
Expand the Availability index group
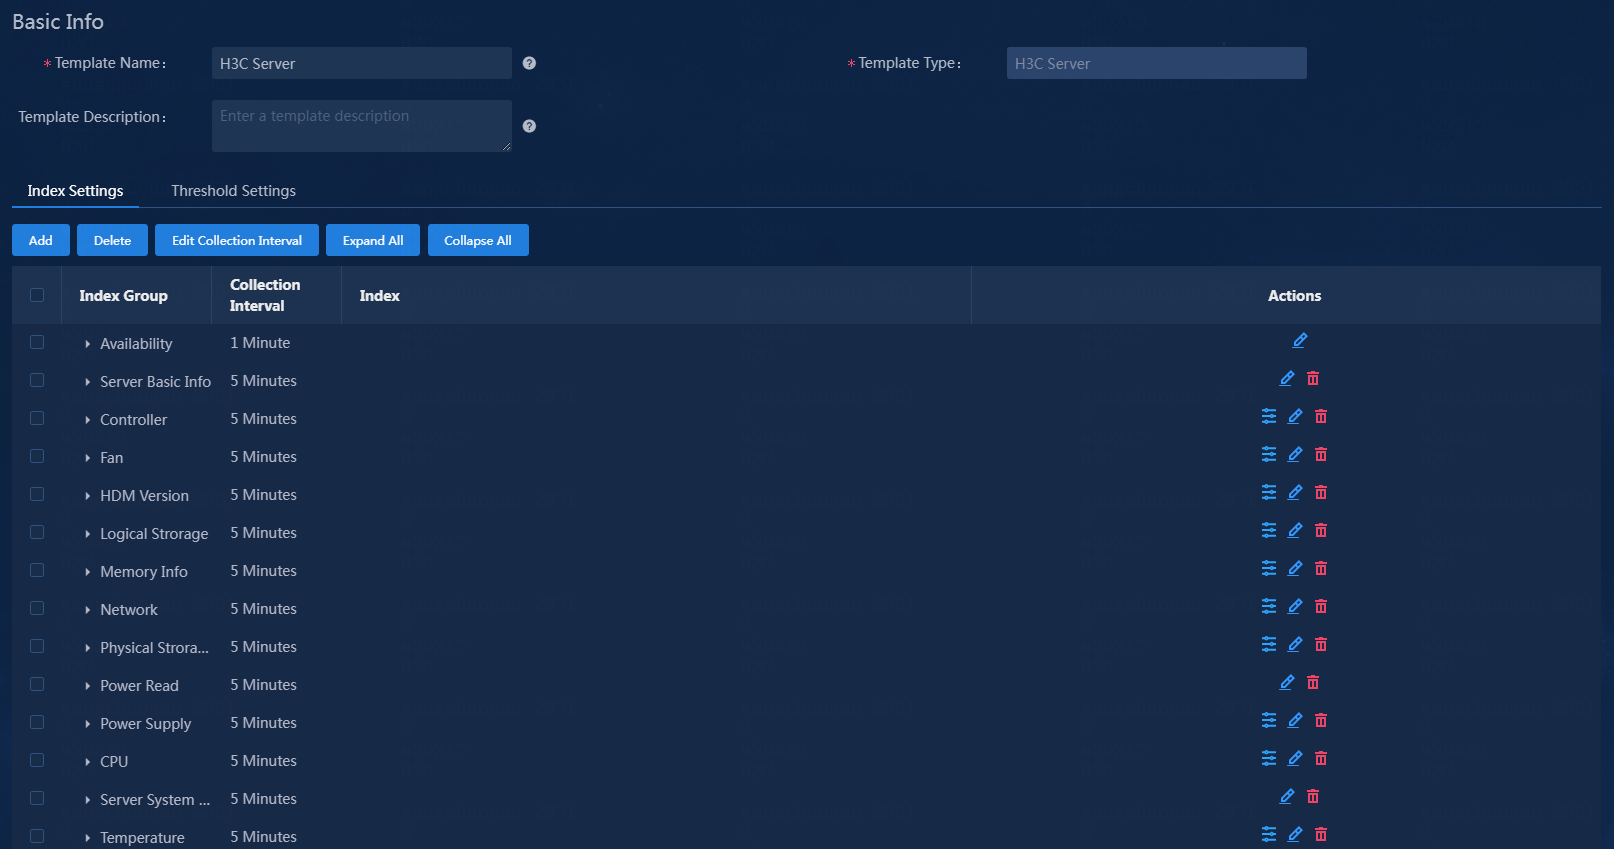pyautogui.click(x=88, y=344)
